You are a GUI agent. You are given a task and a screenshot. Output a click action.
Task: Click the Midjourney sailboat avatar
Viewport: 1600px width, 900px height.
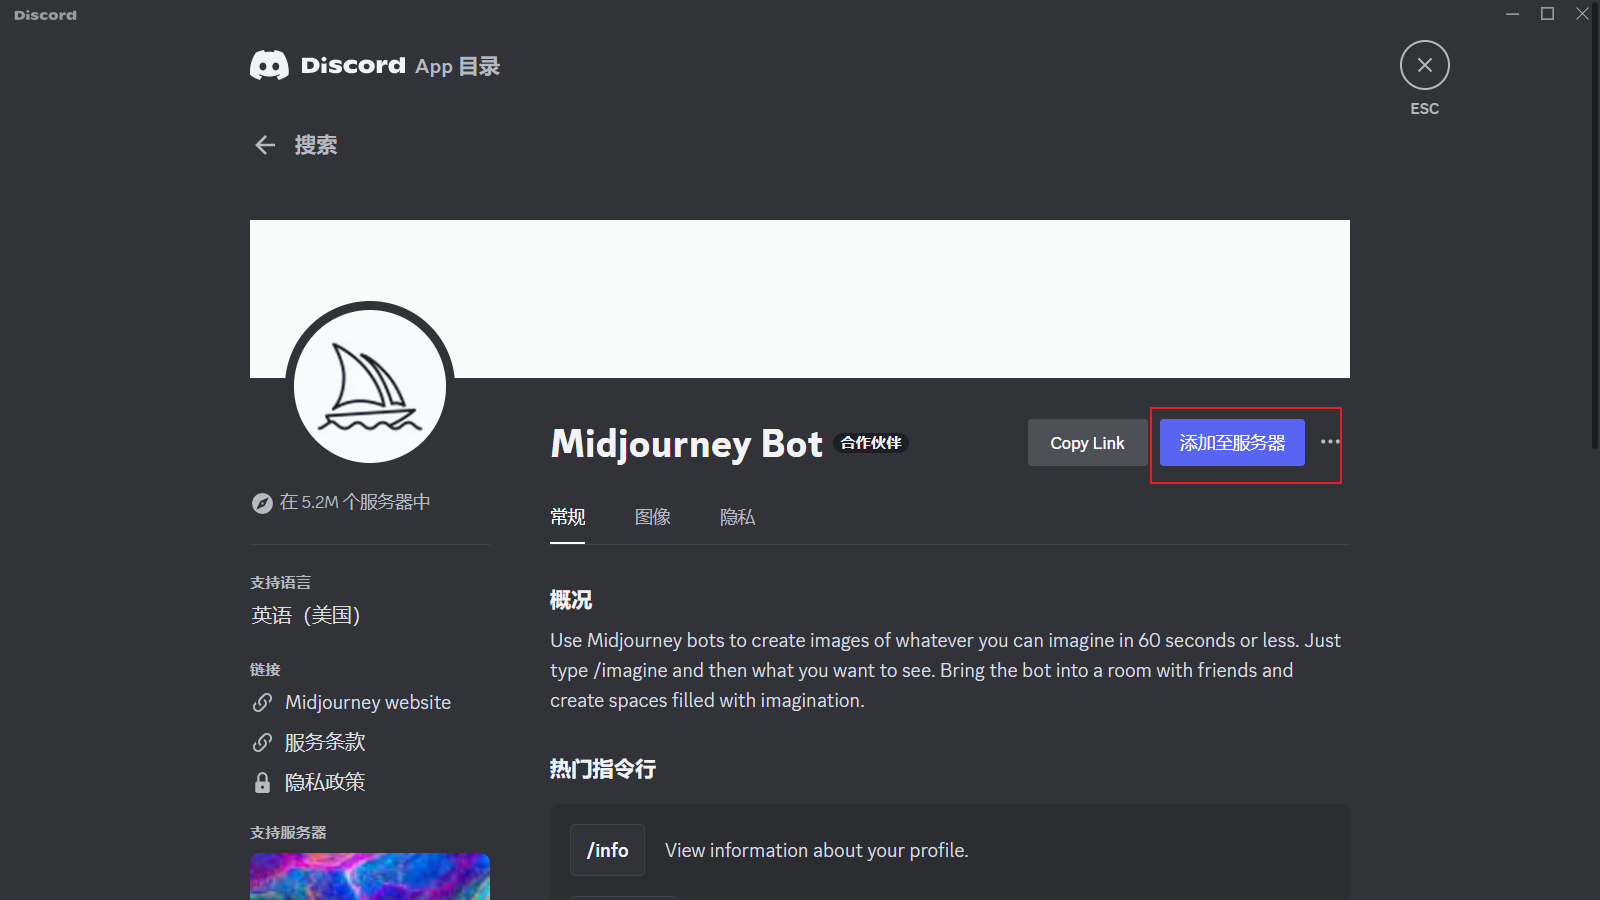(x=370, y=386)
